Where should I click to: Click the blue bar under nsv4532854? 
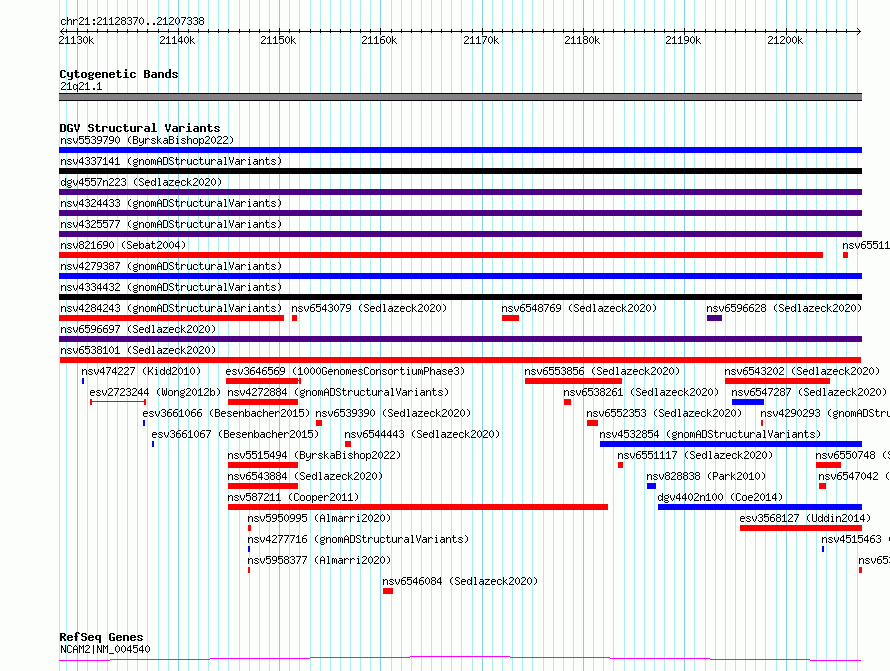click(731, 444)
